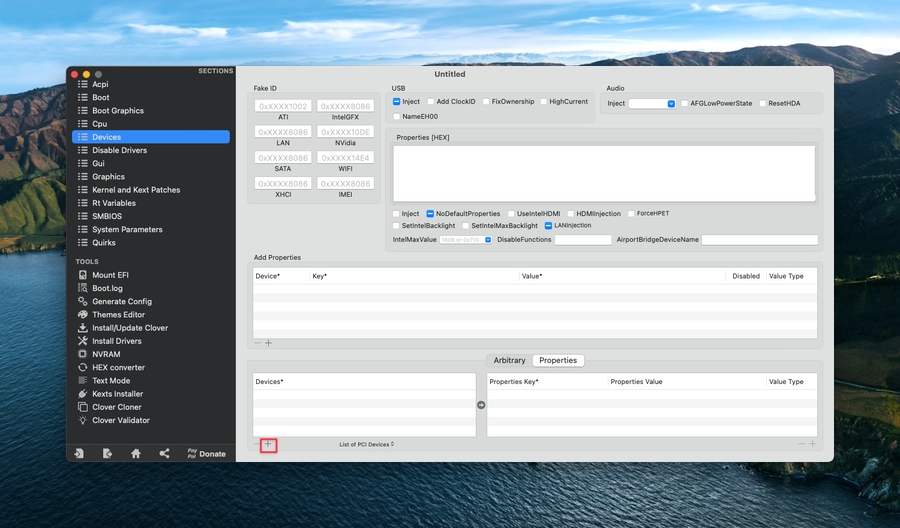Image resolution: width=900 pixels, height=528 pixels.
Task: Click the AirportBridgeDeviceName text field
Action: (759, 240)
